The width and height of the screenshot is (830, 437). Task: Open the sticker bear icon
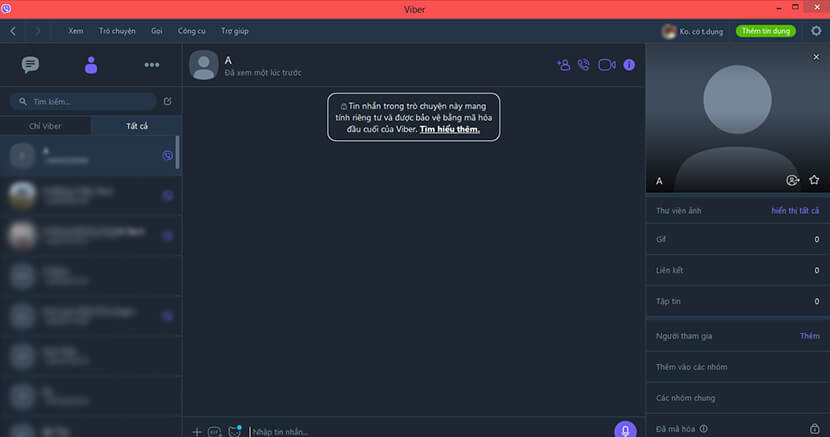pos(234,431)
